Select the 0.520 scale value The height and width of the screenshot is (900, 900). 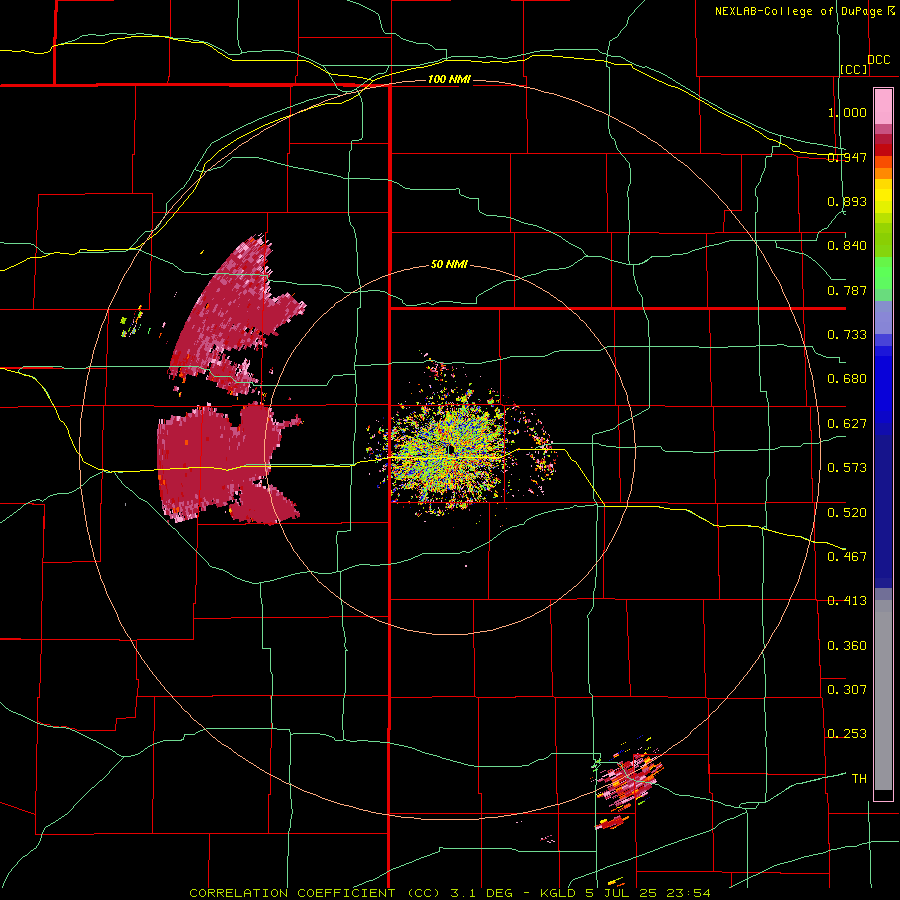click(847, 513)
